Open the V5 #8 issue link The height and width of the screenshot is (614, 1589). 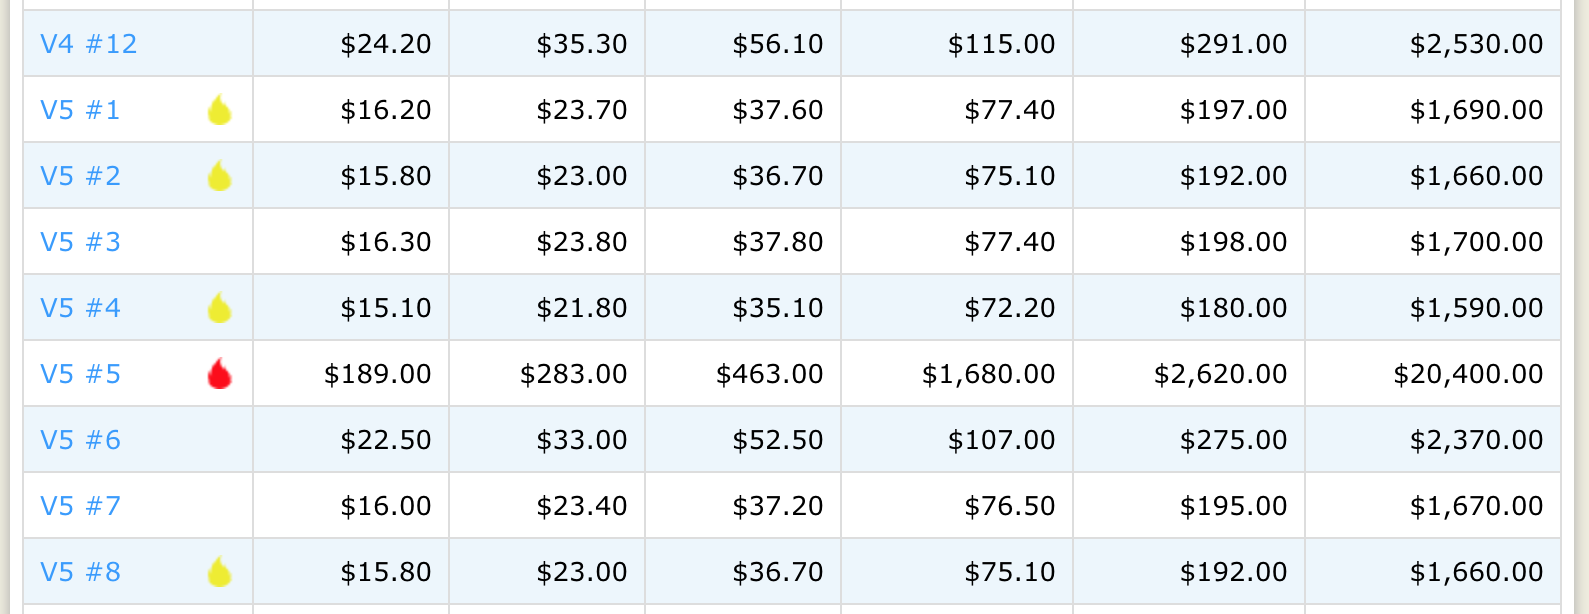[x=80, y=572]
